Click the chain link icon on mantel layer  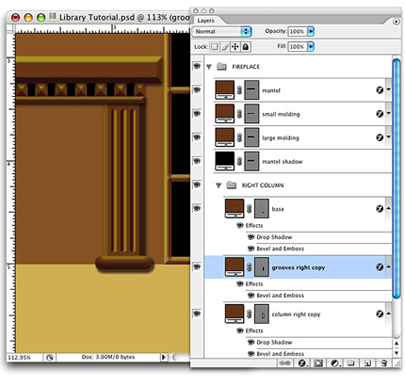239,90
